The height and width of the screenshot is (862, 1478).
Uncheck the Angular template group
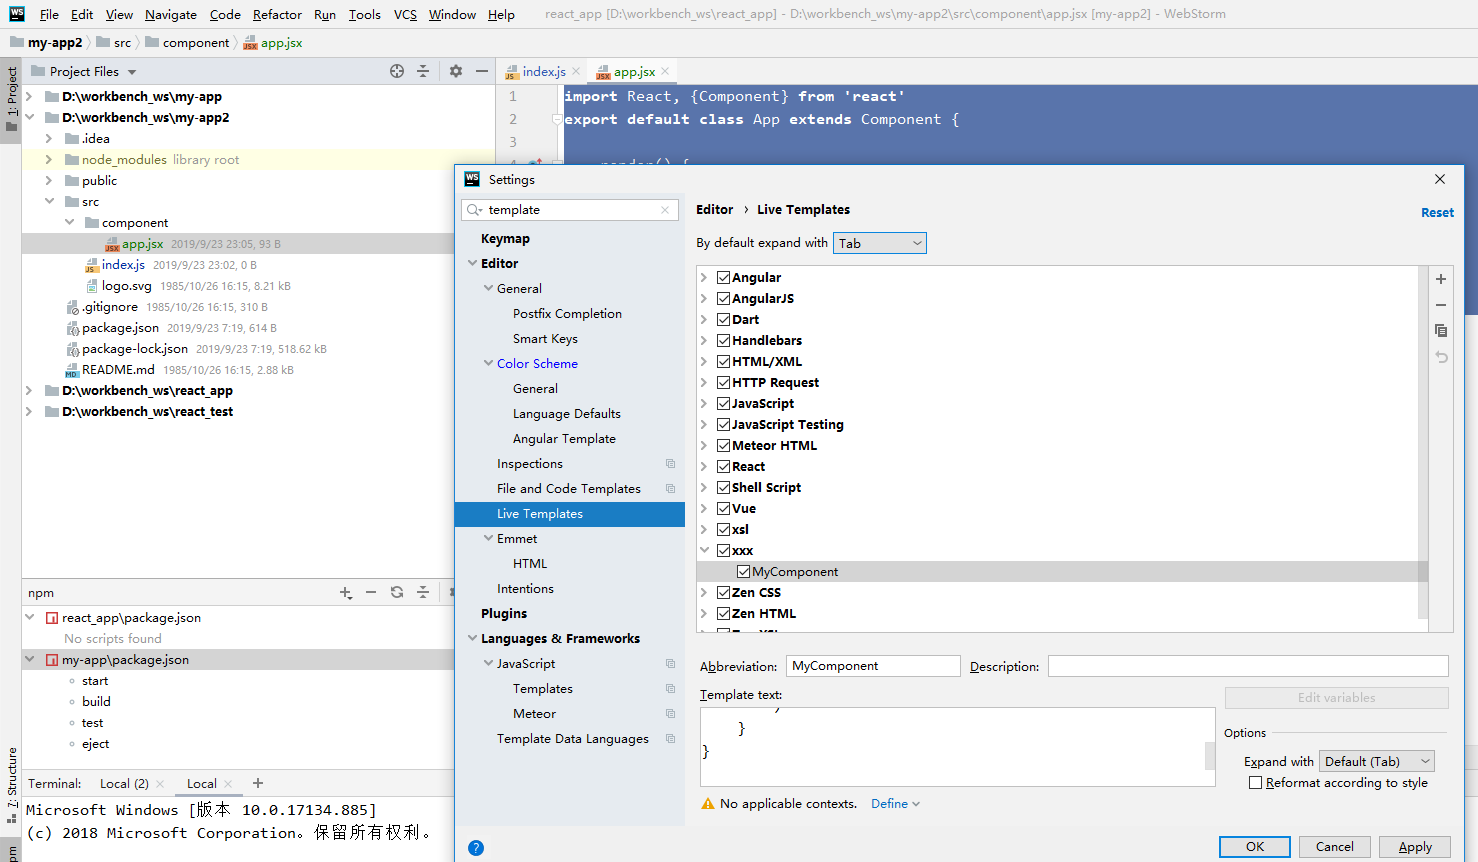pos(723,278)
